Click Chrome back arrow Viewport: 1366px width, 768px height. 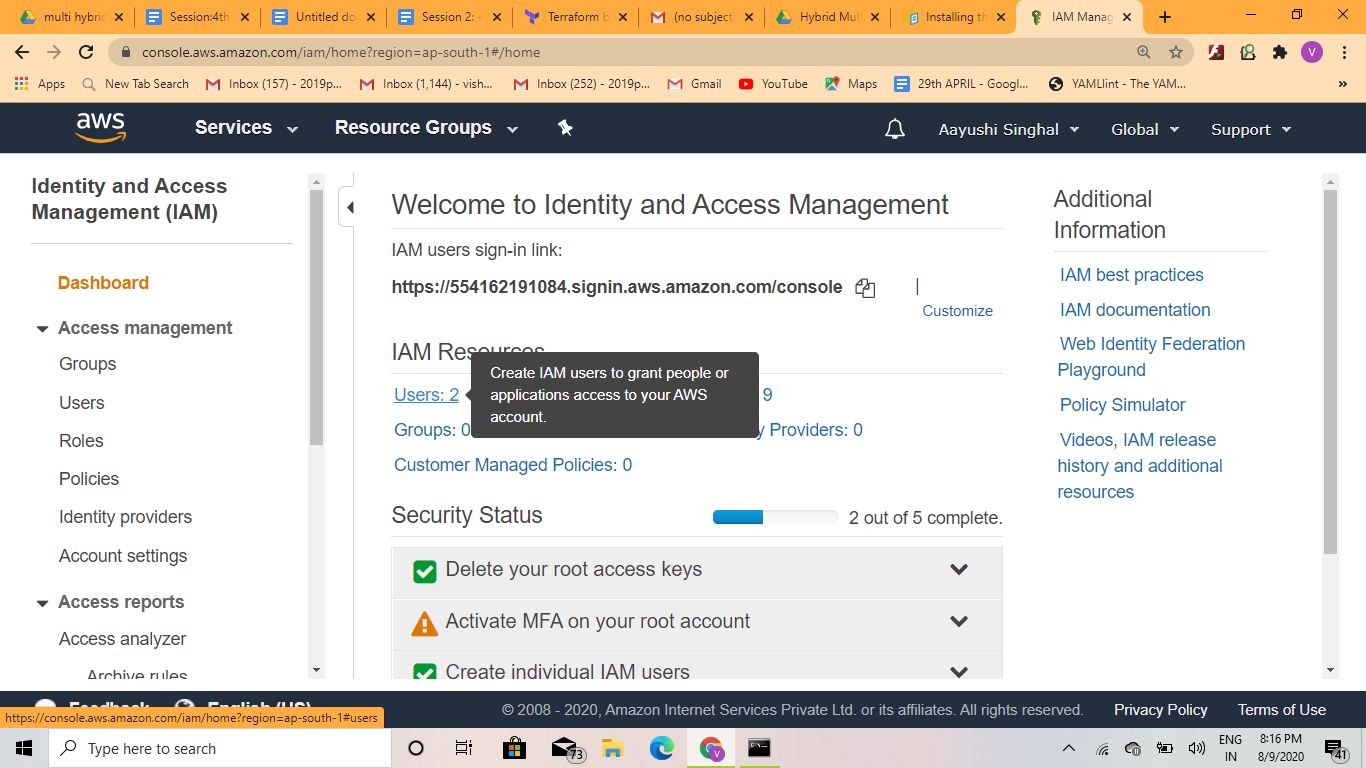pyautogui.click(x=22, y=52)
